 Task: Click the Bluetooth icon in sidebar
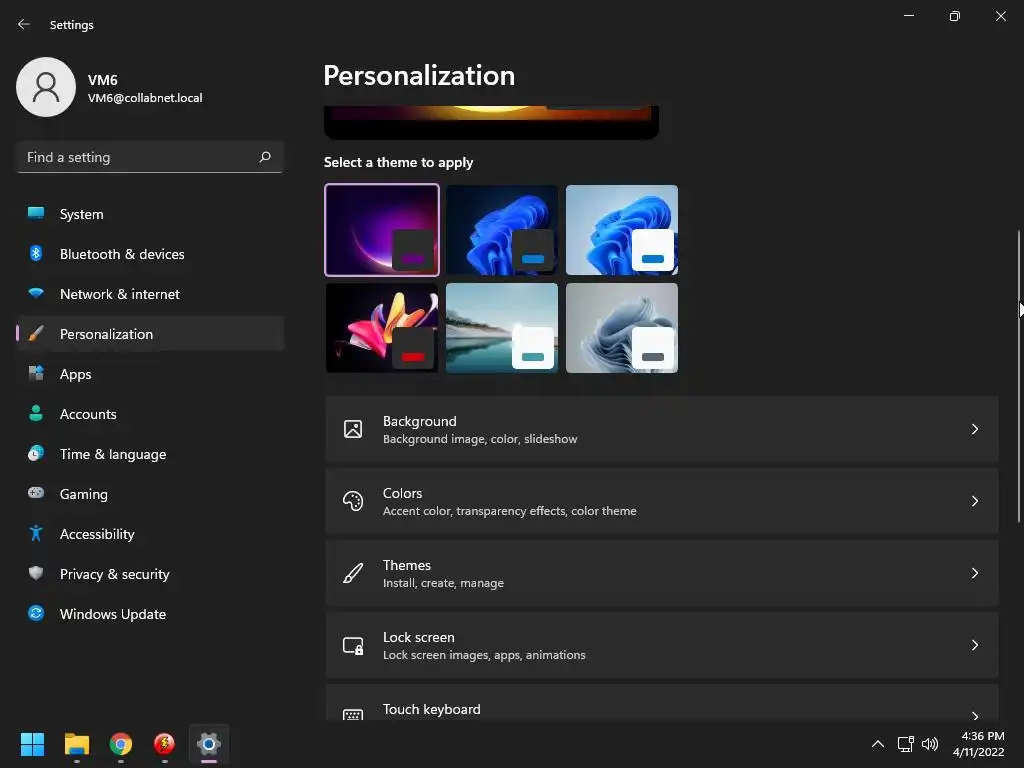pyautogui.click(x=36, y=253)
